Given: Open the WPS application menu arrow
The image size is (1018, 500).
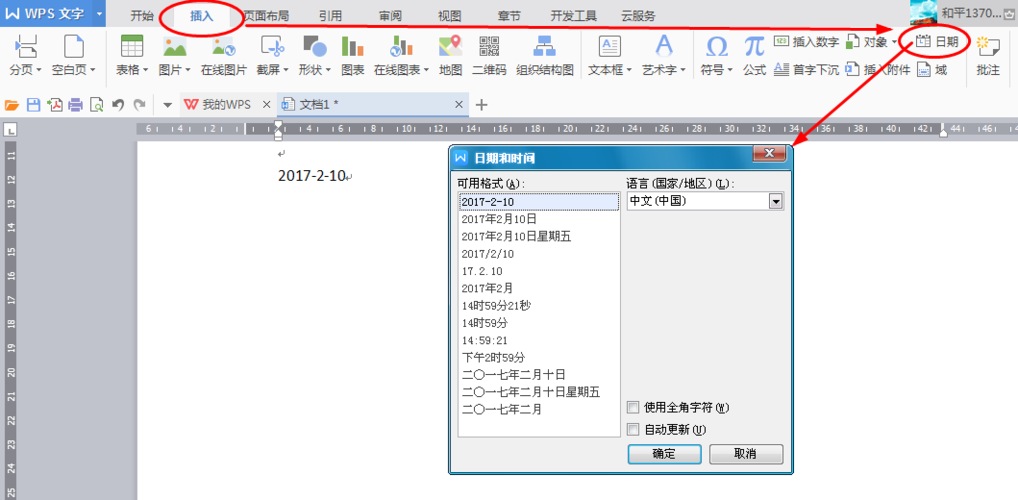Looking at the screenshot, I should tap(98, 14).
